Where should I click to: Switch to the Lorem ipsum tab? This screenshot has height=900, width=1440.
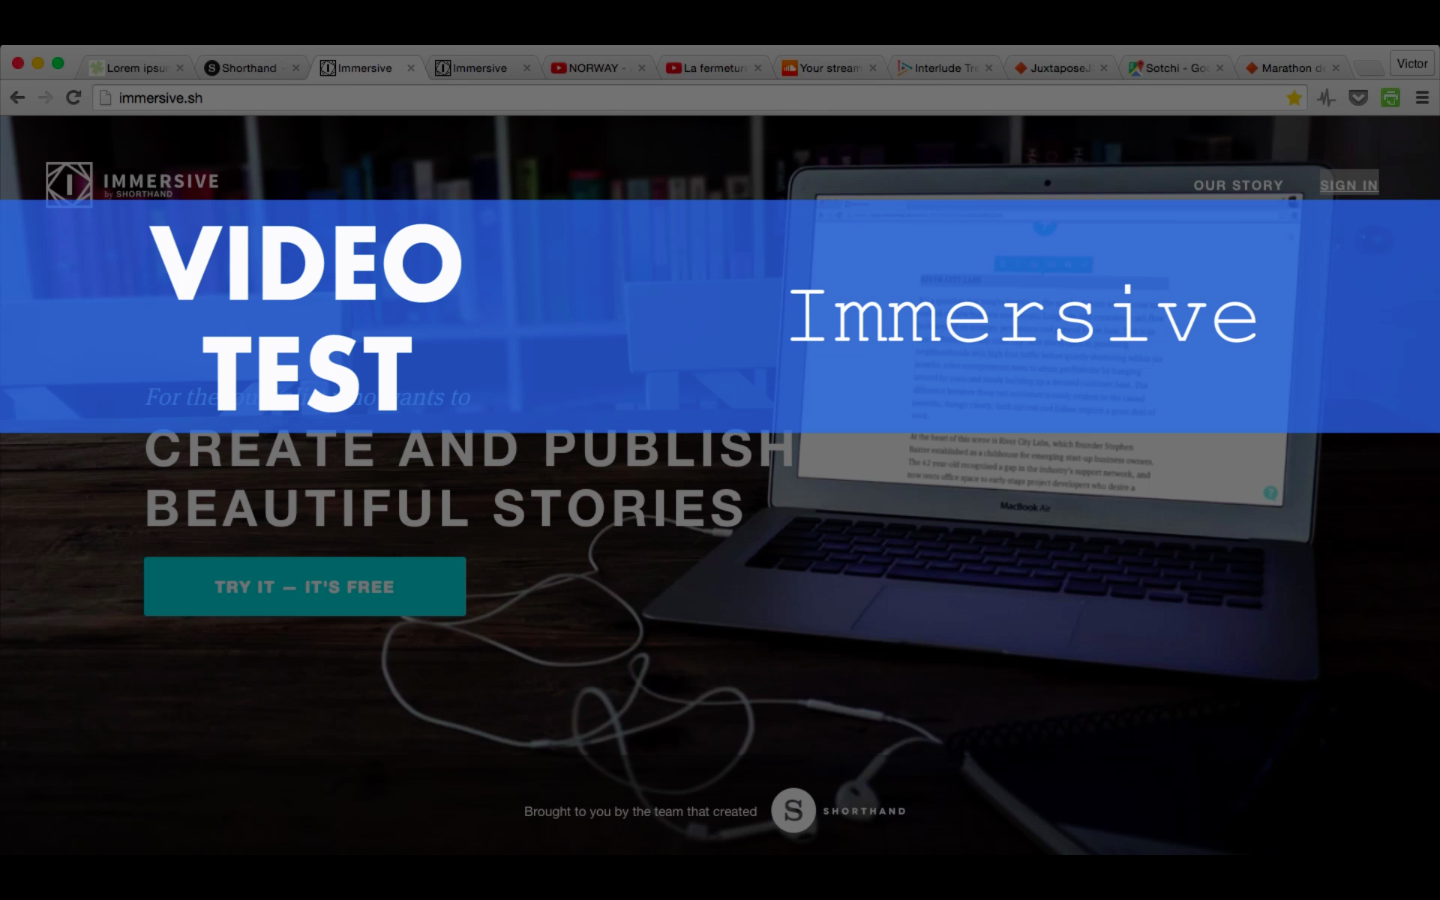point(135,68)
